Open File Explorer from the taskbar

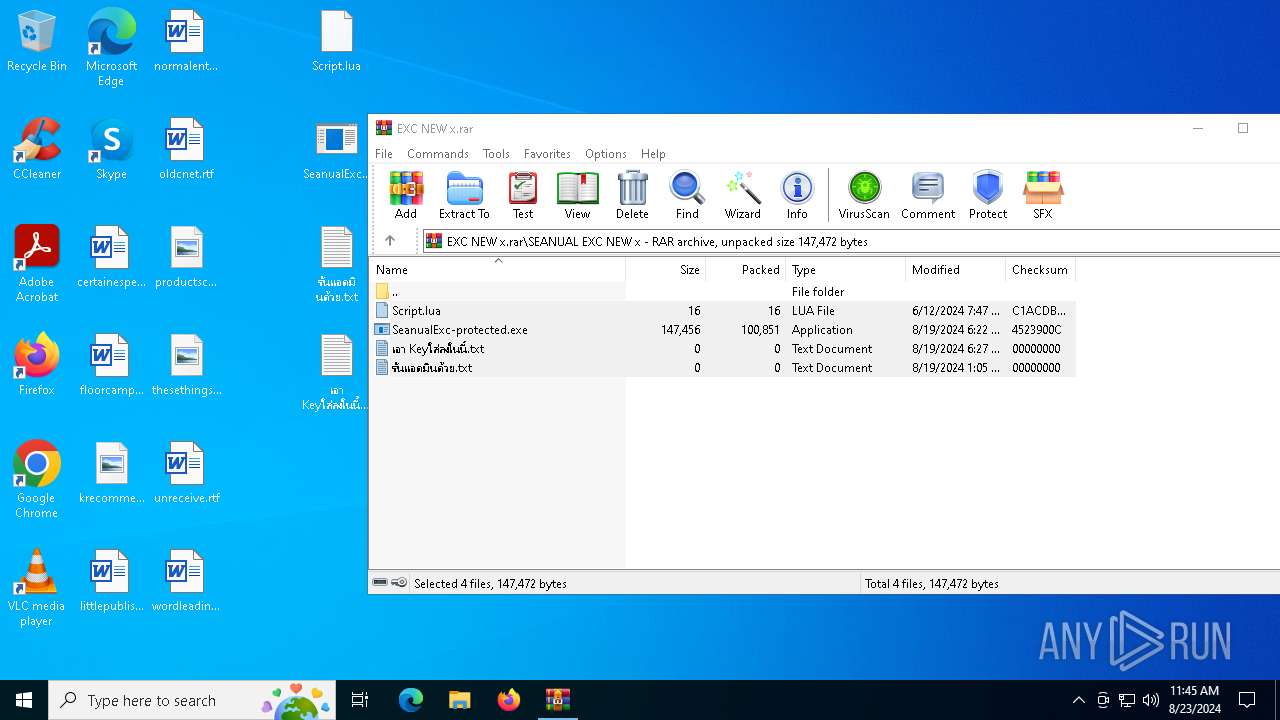pos(459,700)
